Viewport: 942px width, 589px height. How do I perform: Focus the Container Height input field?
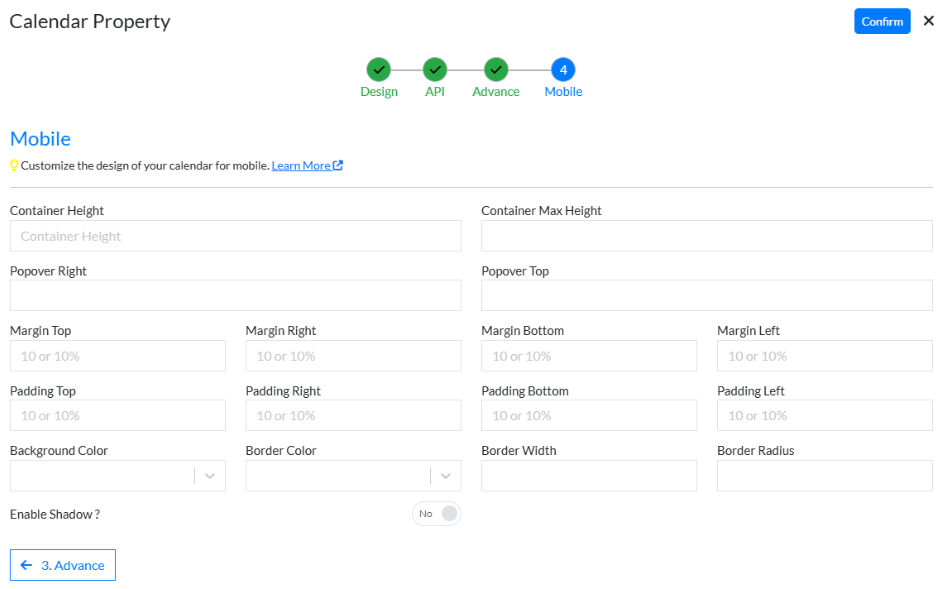click(x=236, y=236)
